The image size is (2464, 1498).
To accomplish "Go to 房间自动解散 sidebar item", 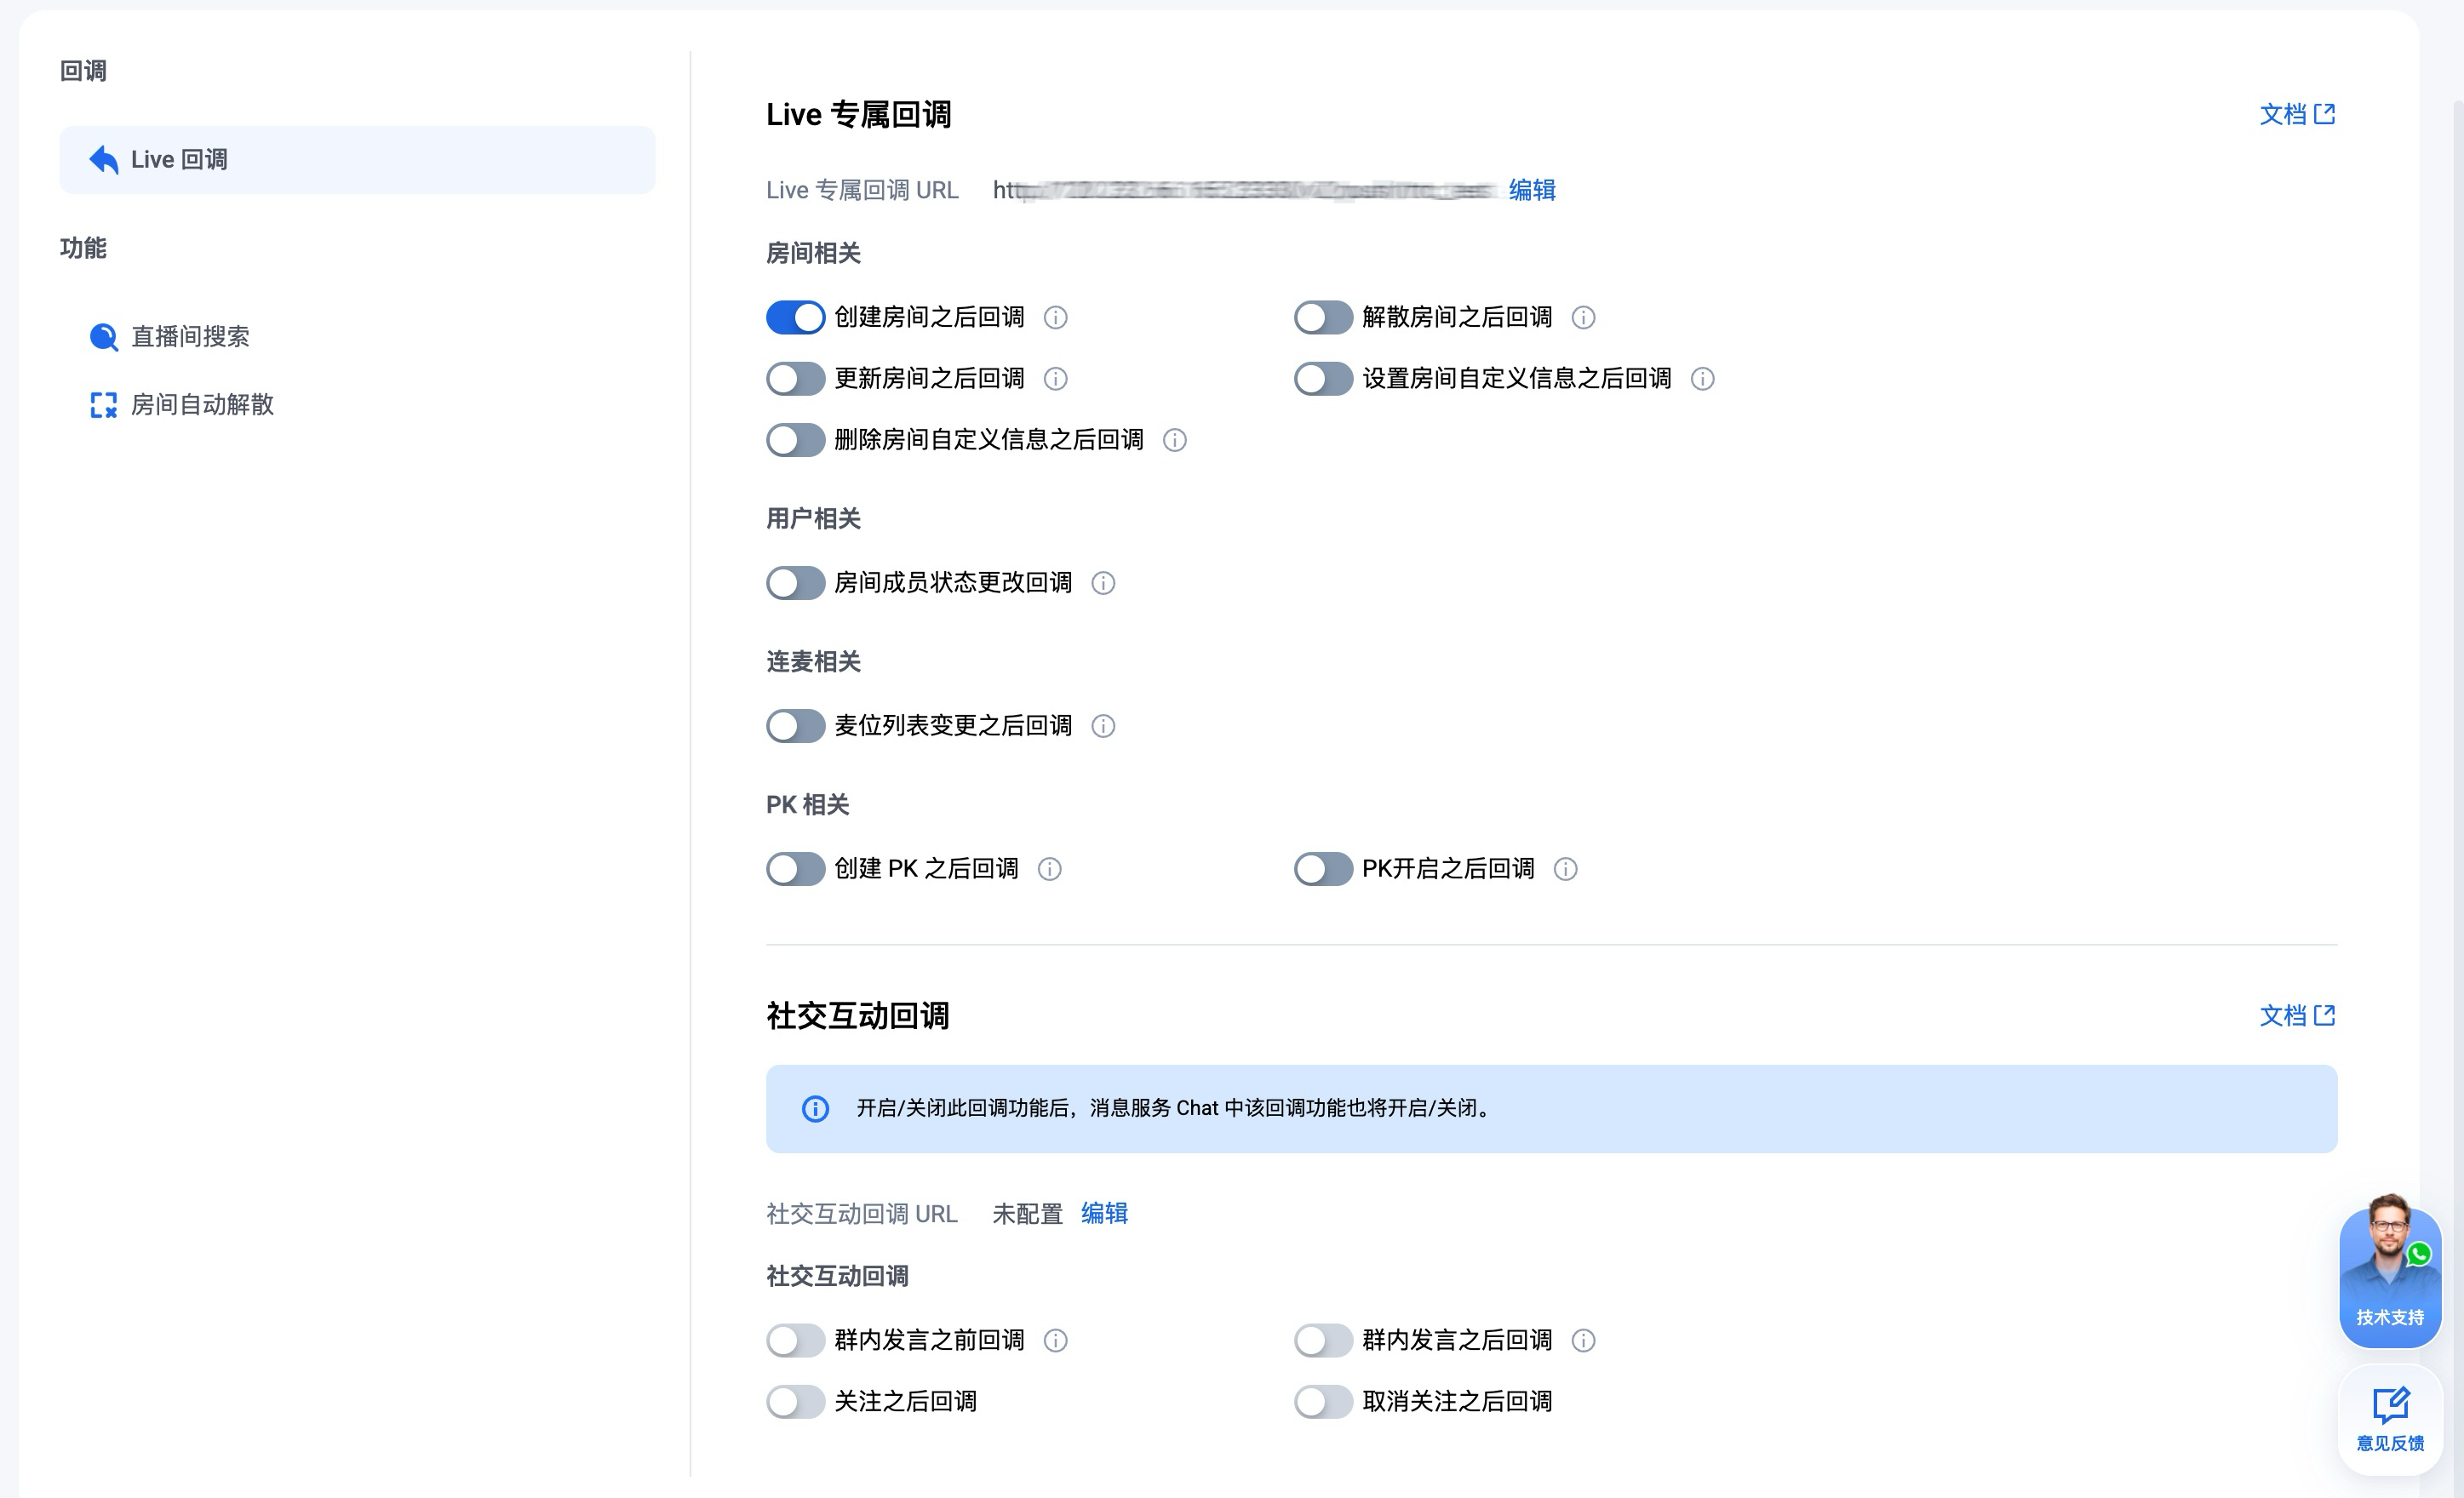I will tap(202, 405).
